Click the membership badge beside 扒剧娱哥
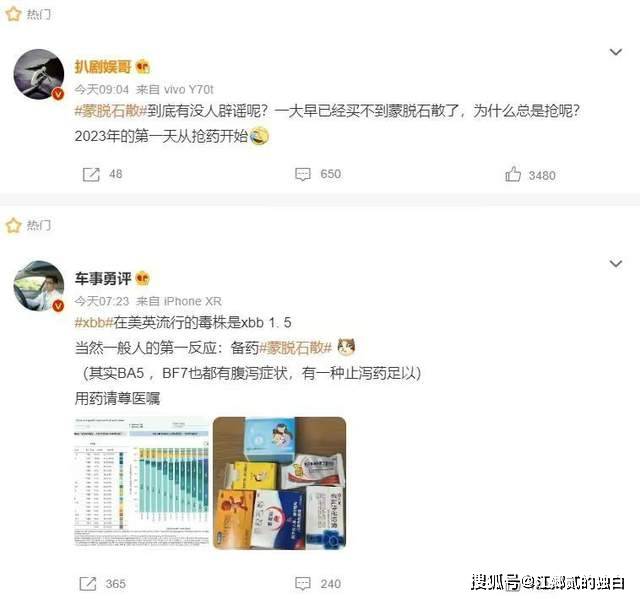This screenshot has width=640, height=599. (142, 67)
